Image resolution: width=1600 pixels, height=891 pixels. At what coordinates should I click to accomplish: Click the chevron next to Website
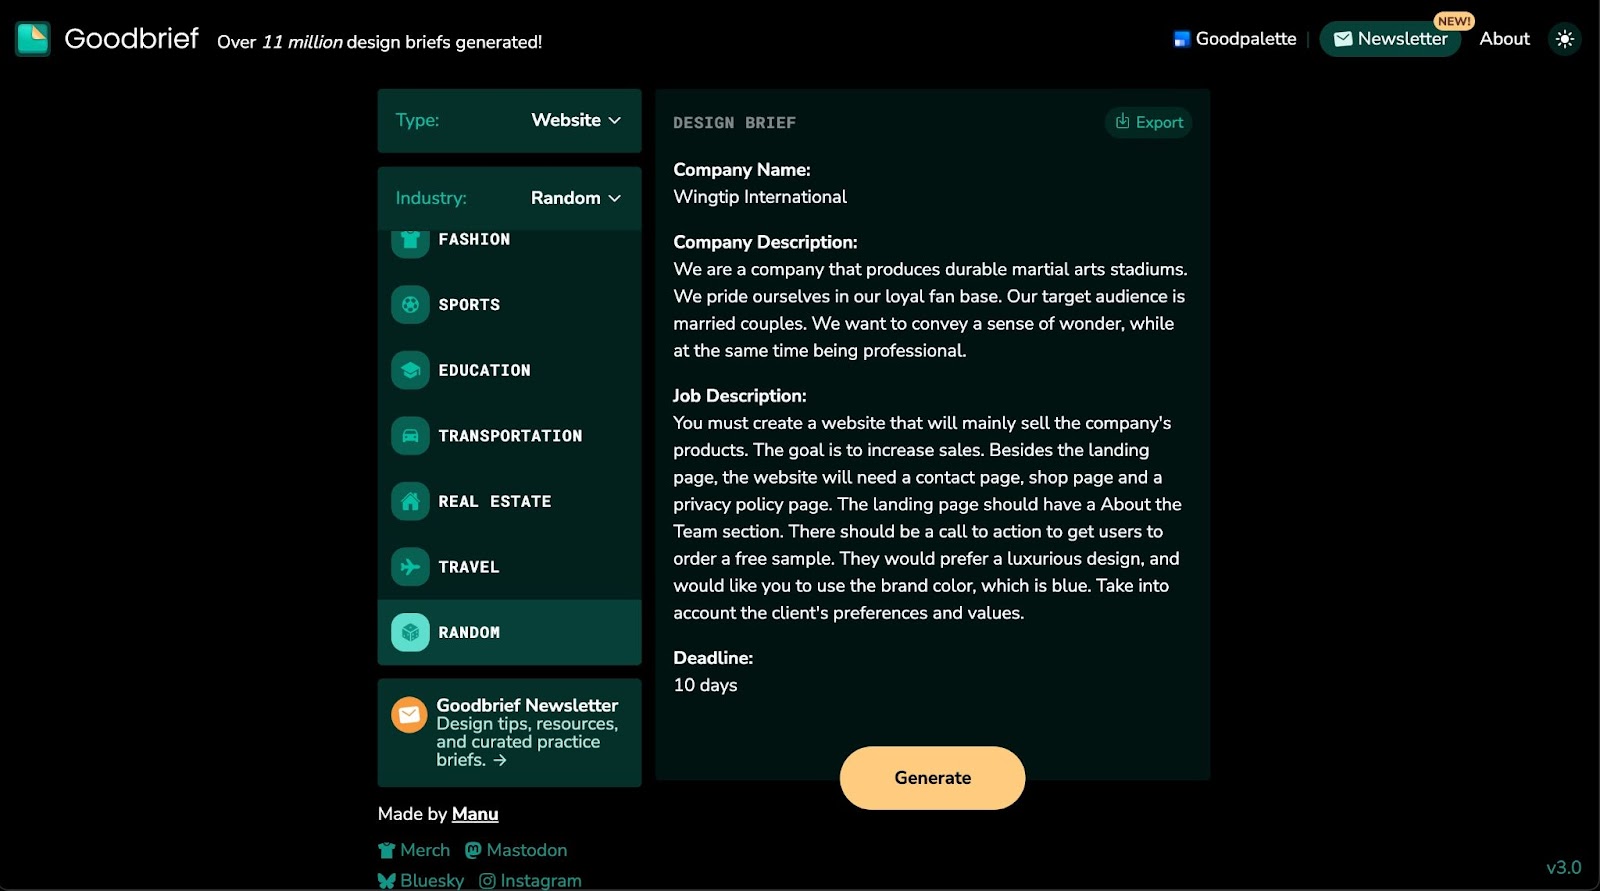(615, 120)
